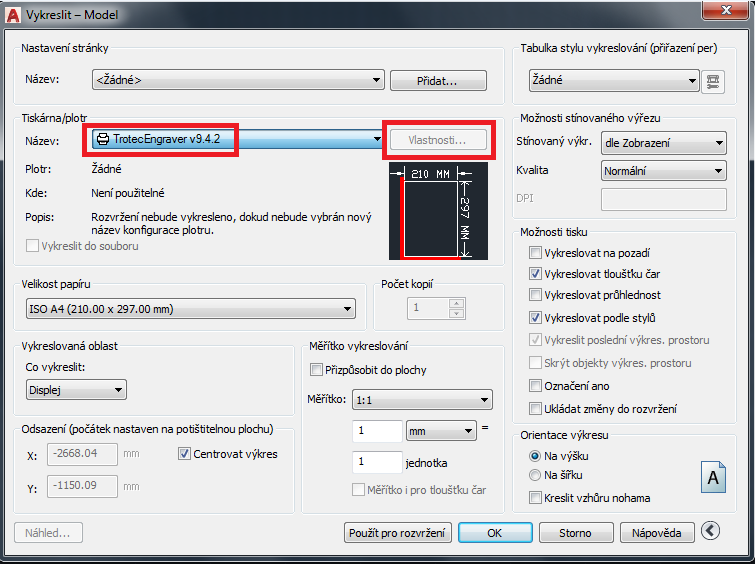Screen dimensions: 755x564
Task: Click the collapse dialog arrow icon
Action: [711, 532]
